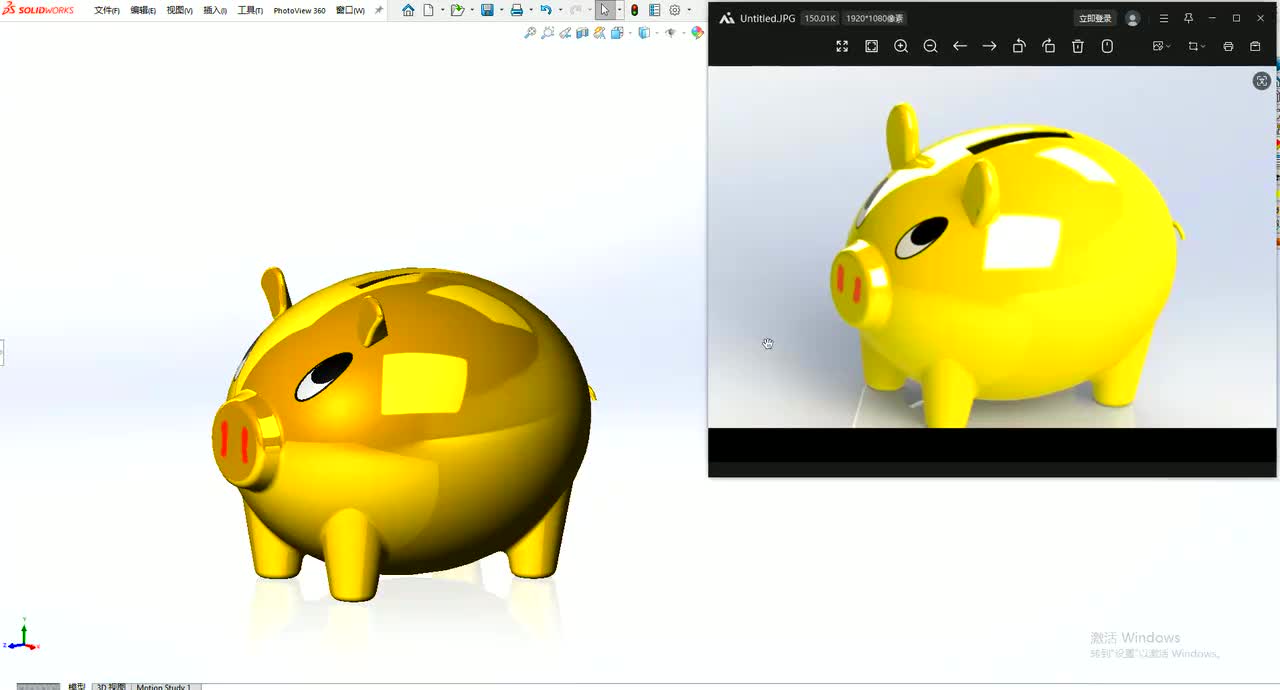Expand the Options gear dropdown arrow
Screen dimensions: 1280x690
tap(689, 10)
